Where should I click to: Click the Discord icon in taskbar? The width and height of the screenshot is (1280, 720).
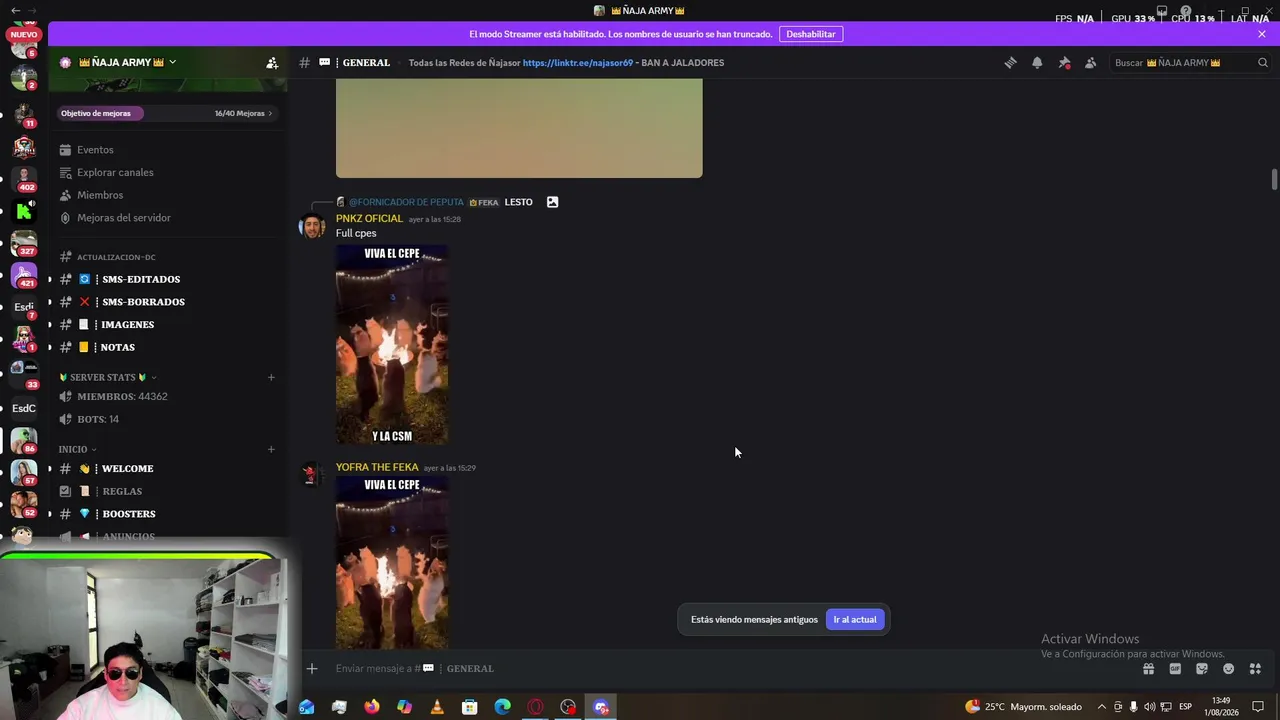(x=601, y=707)
